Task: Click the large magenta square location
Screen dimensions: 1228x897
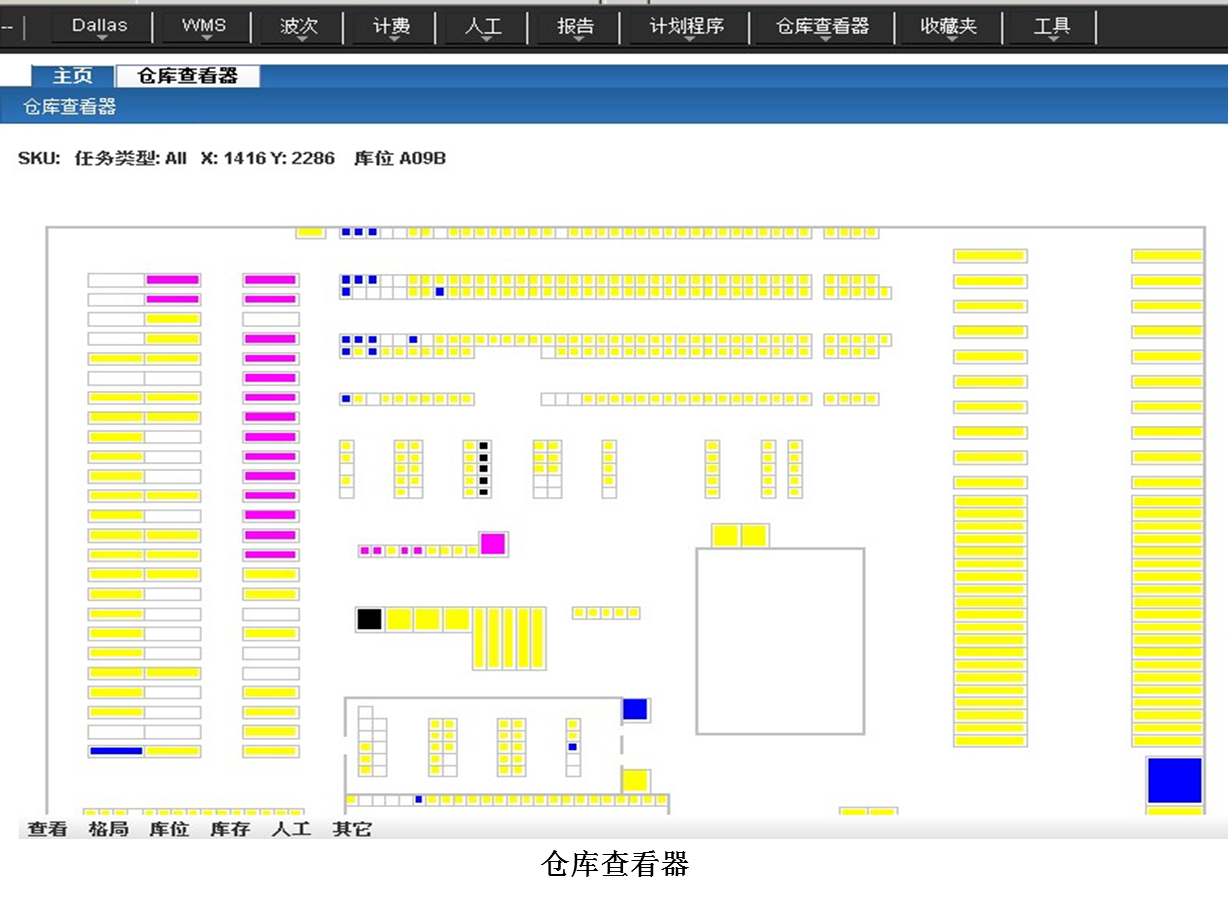Action: pyautogui.click(x=492, y=544)
